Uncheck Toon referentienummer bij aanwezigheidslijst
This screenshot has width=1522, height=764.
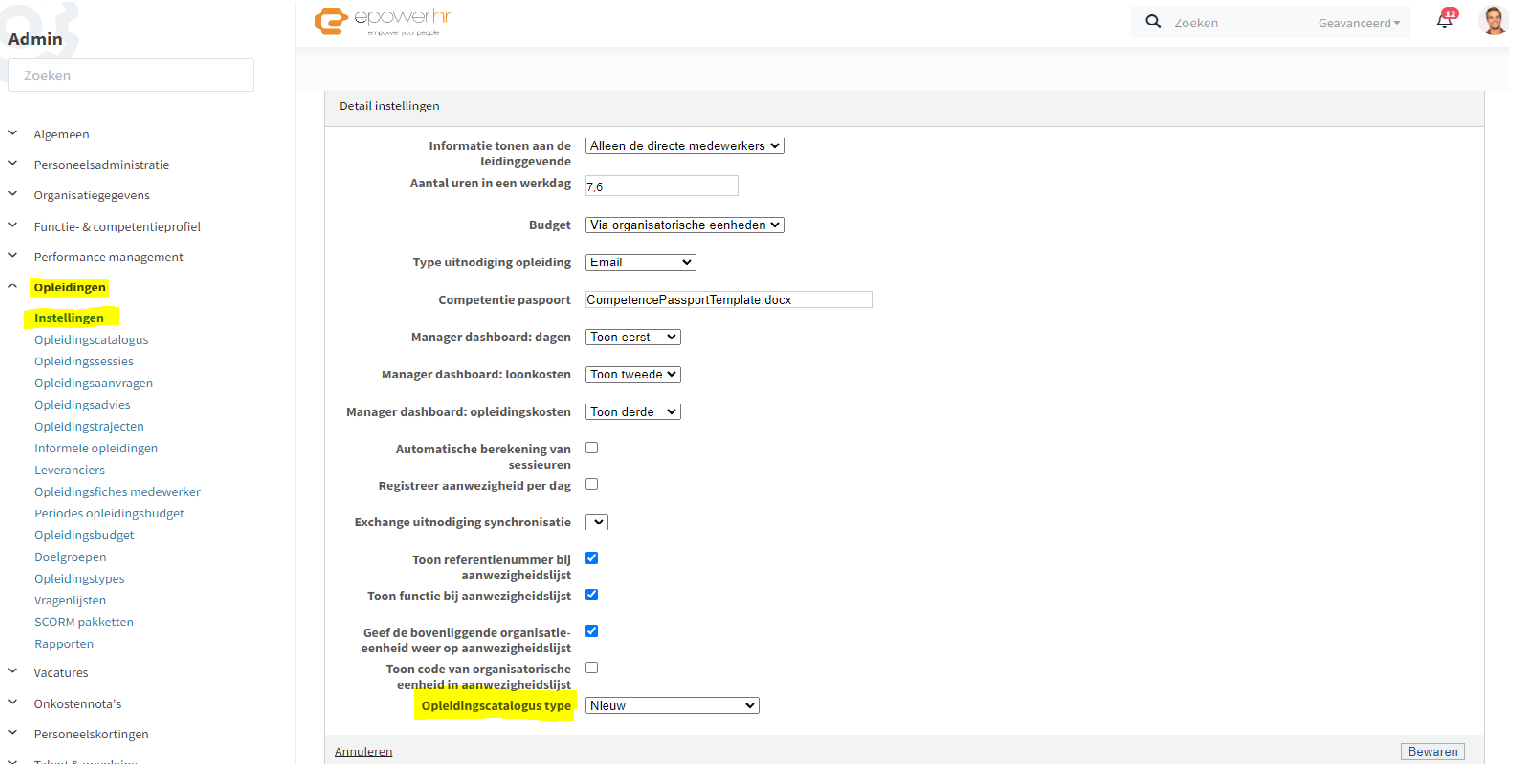pyautogui.click(x=591, y=558)
